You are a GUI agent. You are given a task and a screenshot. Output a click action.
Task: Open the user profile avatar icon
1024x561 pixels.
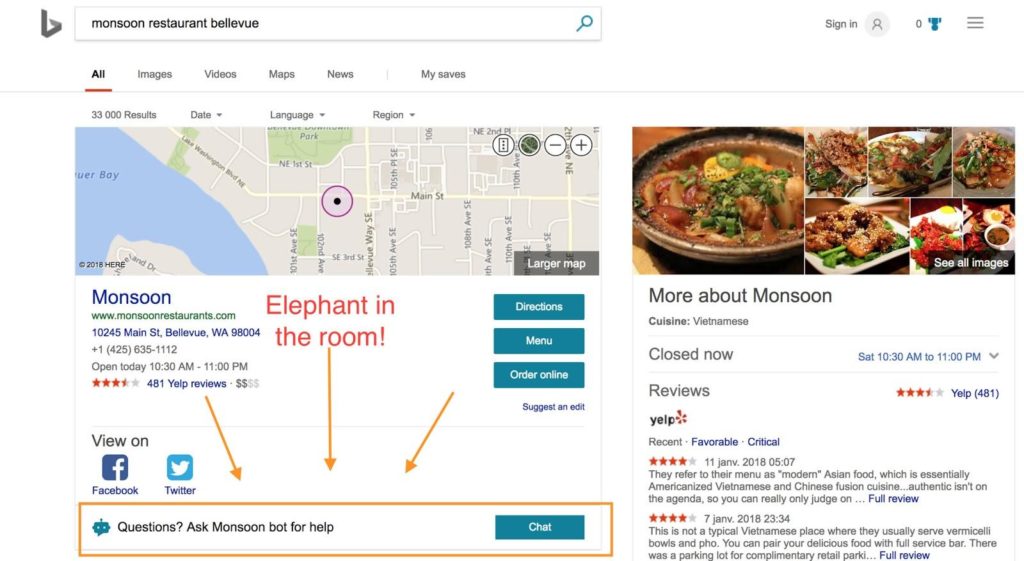tap(876, 24)
